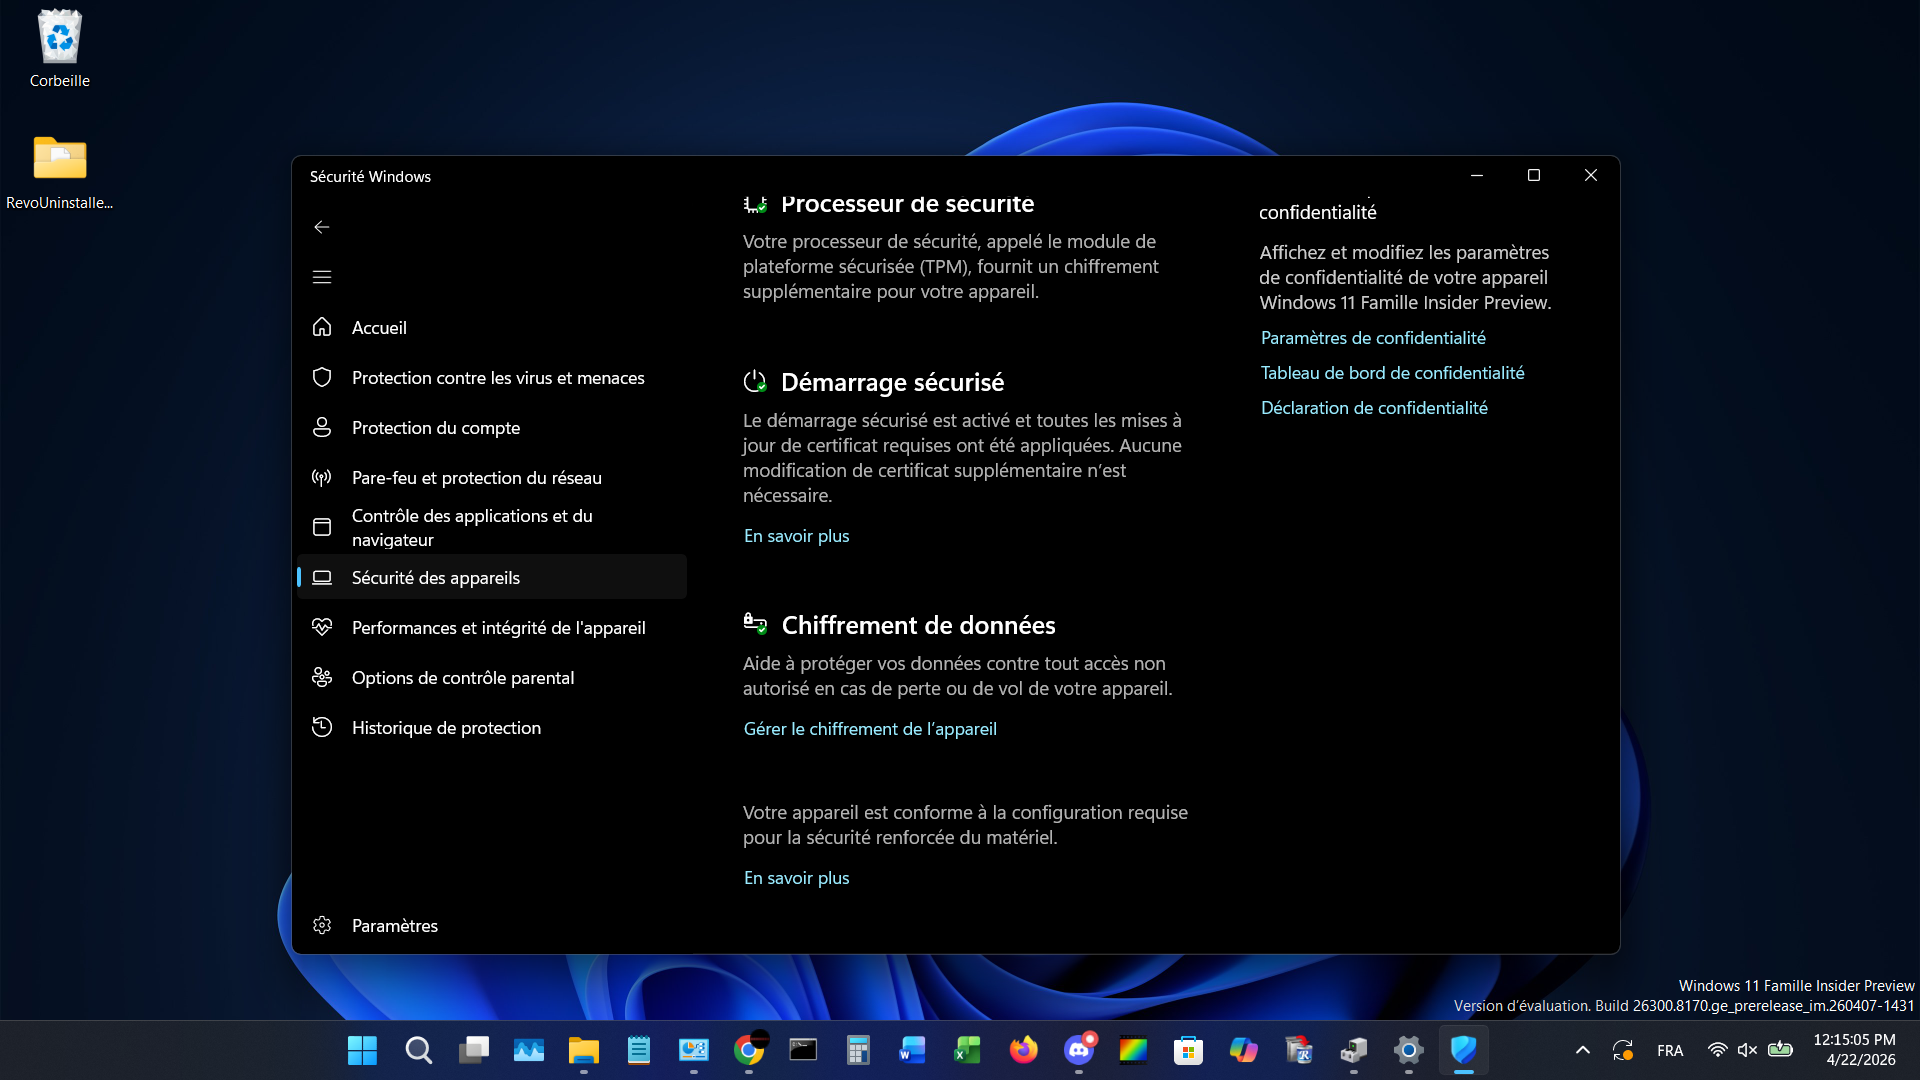
Task: Go back using the arrow at top left
Action: [x=322, y=227]
